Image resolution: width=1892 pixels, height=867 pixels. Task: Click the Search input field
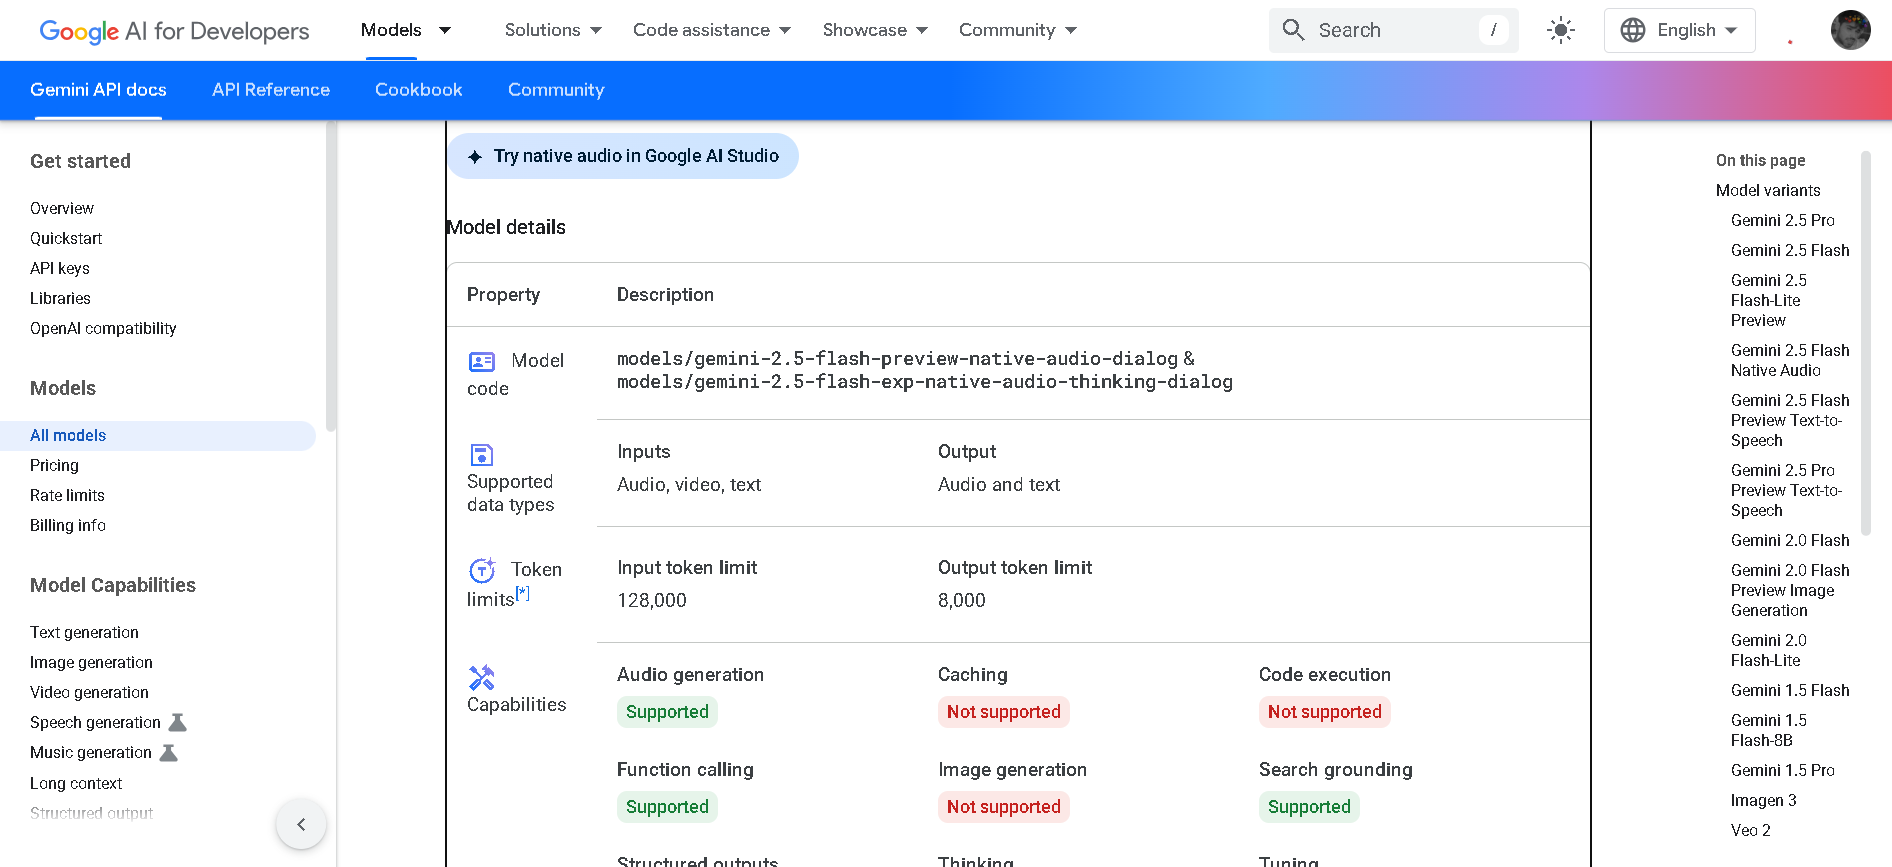pos(1393,30)
